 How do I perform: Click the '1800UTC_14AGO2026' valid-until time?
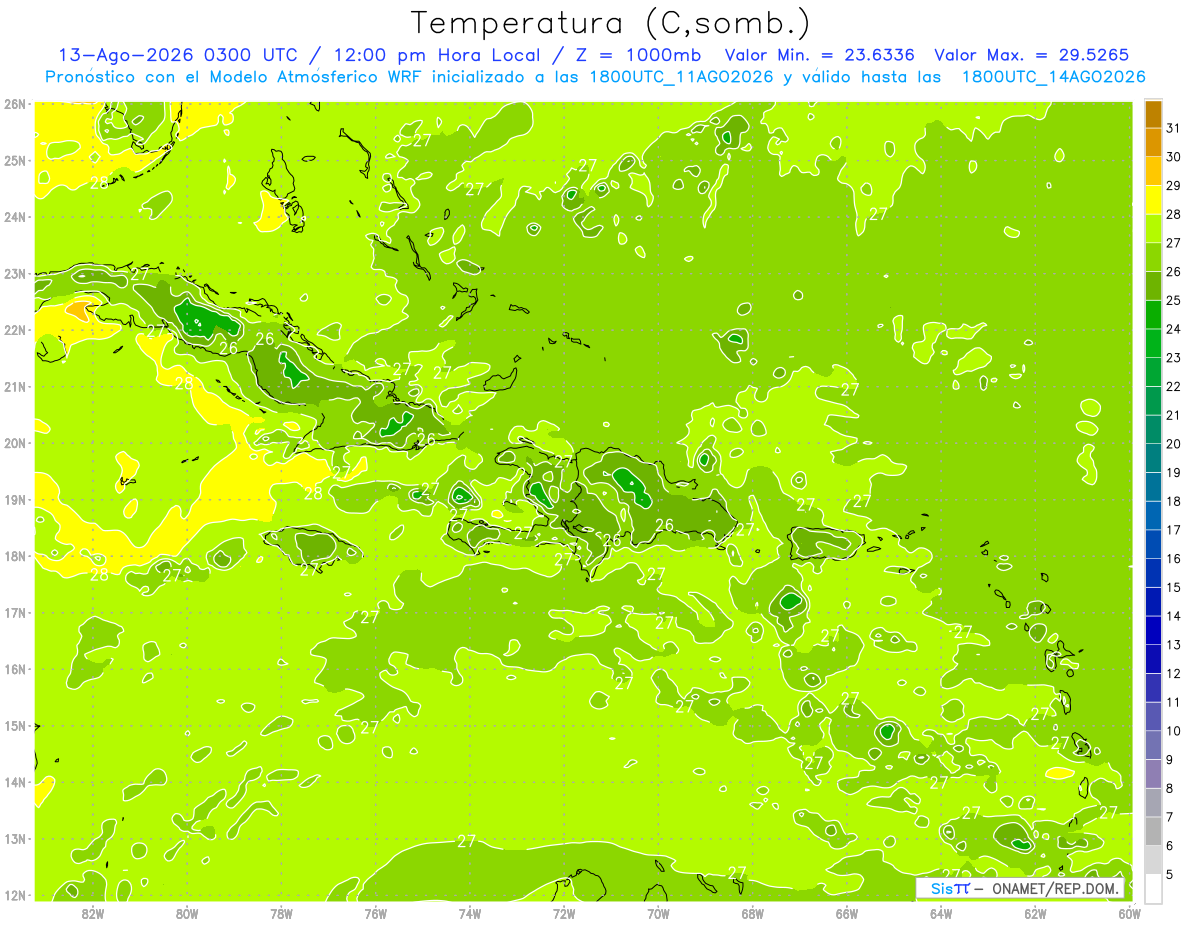point(1053,77)
